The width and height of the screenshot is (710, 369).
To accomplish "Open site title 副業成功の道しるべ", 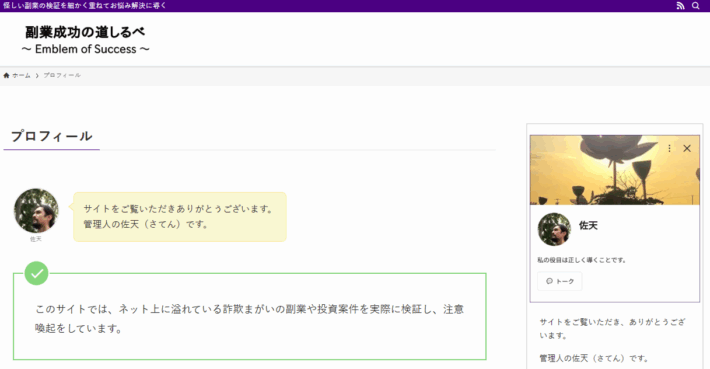I will [x=85, y=33].
